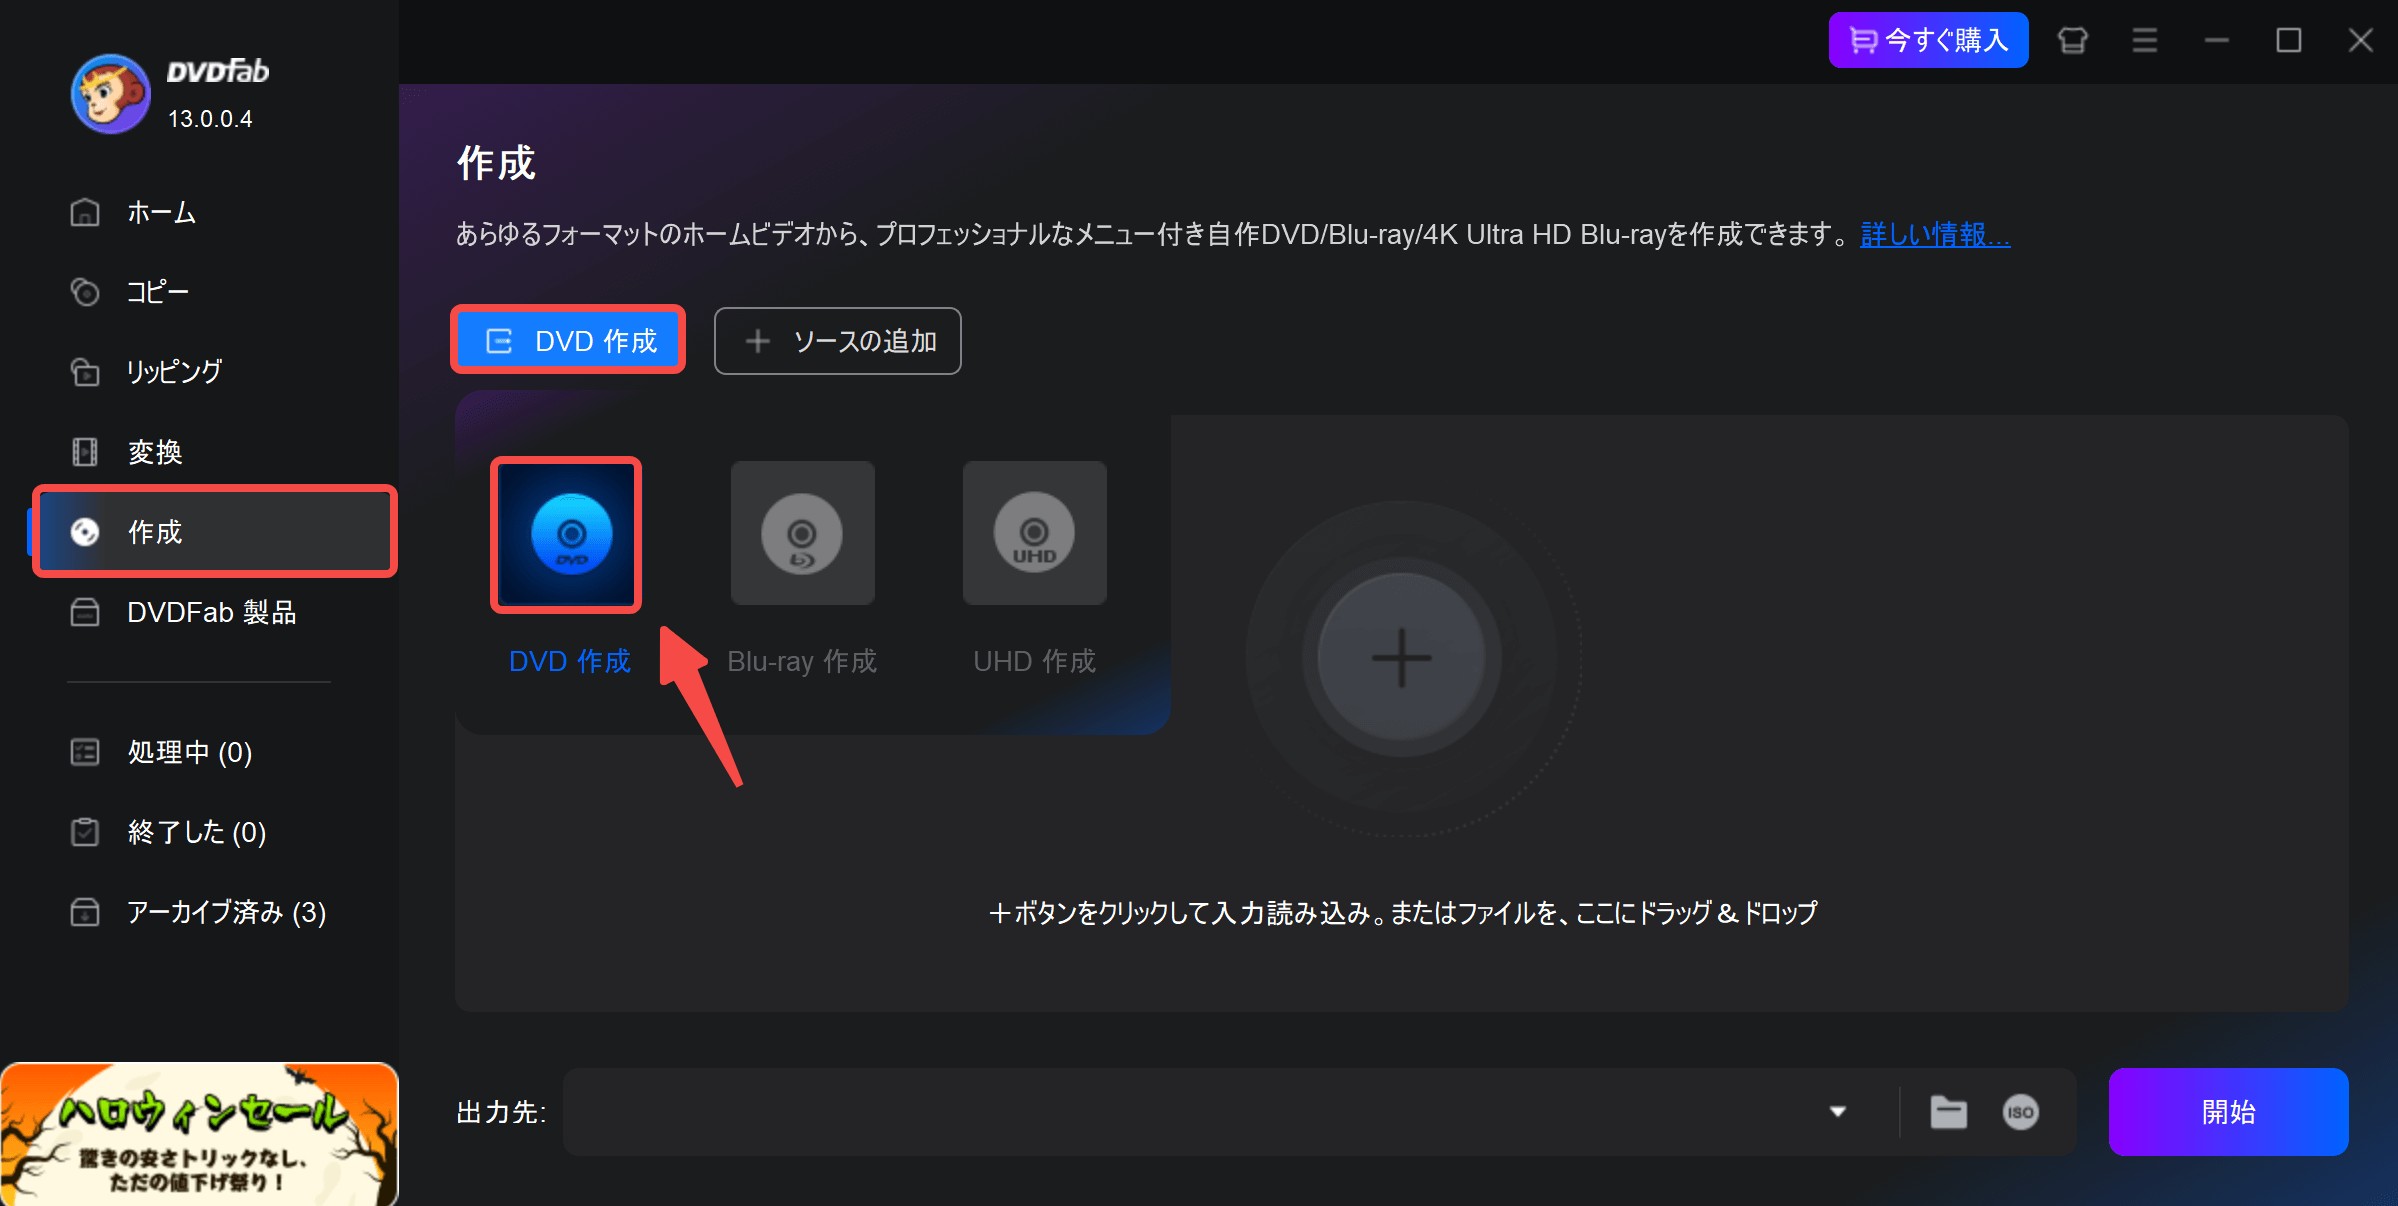Select 作成 creator module in sidebar

215,532
